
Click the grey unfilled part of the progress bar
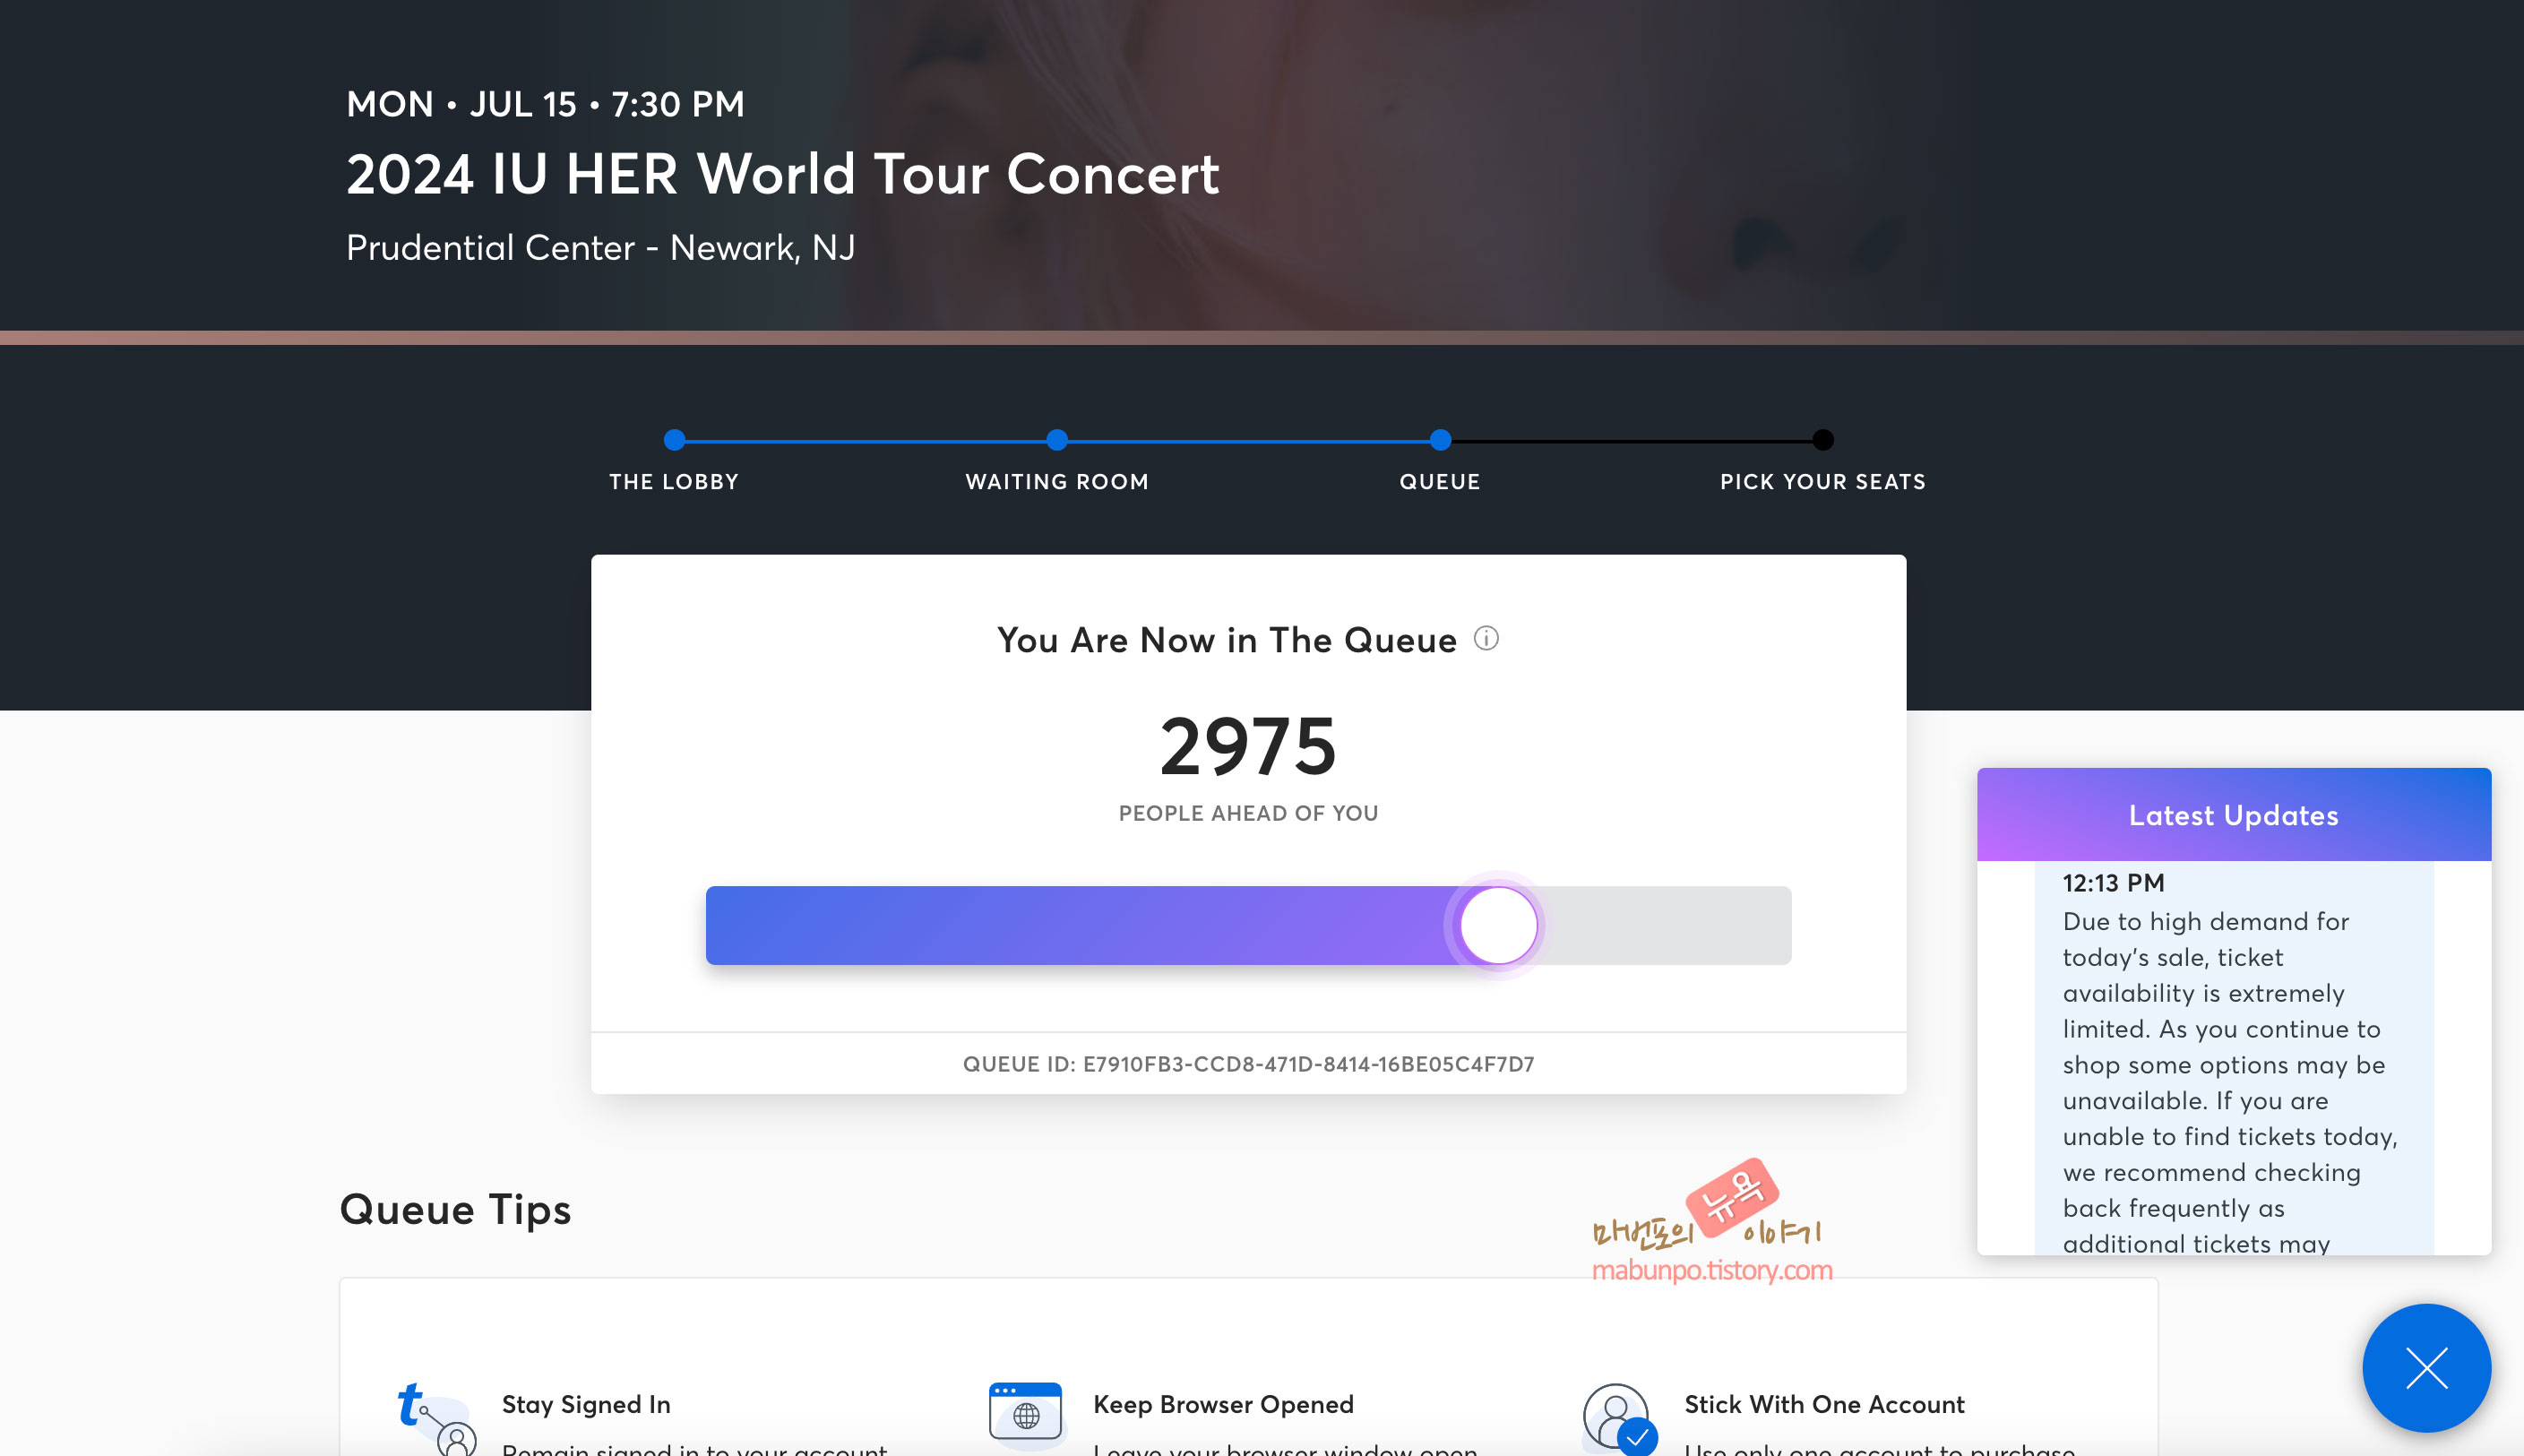(1665, 925)
